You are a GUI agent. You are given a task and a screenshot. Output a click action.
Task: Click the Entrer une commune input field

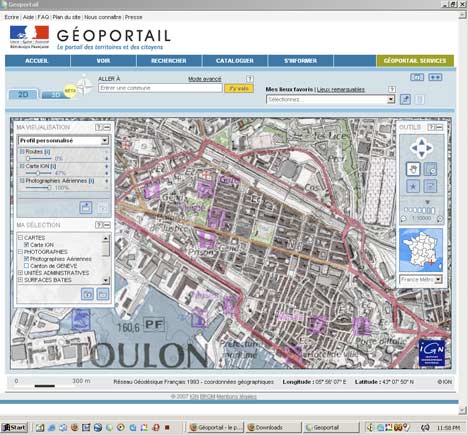click(x=160, y=88)
